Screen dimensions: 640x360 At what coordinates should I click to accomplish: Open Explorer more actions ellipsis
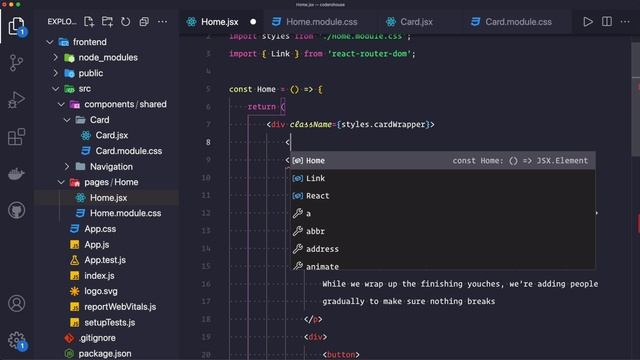(x=162, y=22)
